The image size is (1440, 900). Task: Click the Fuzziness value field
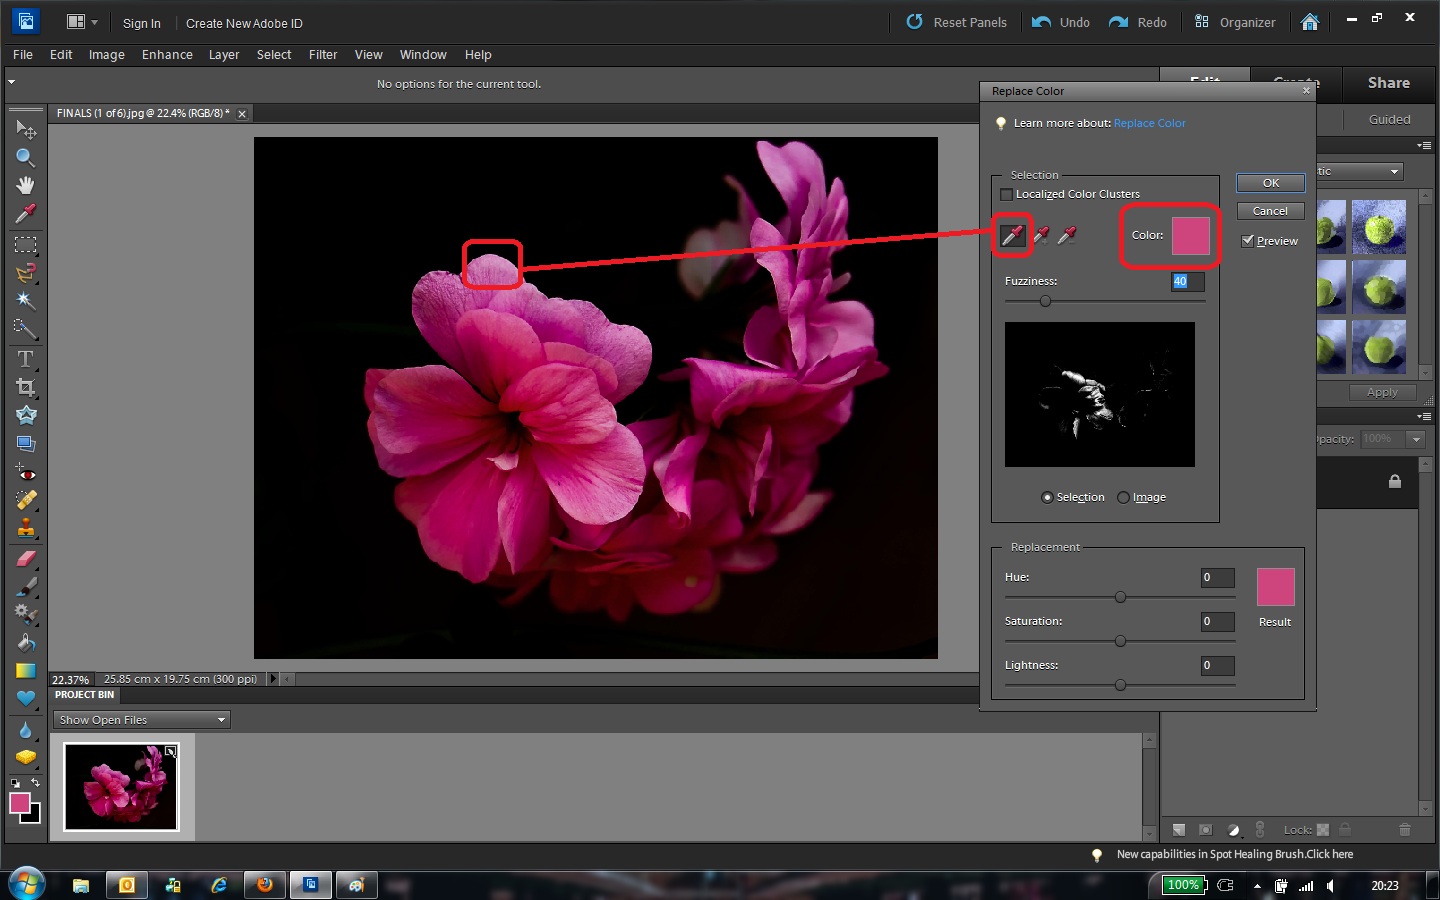coord(1187,282)
